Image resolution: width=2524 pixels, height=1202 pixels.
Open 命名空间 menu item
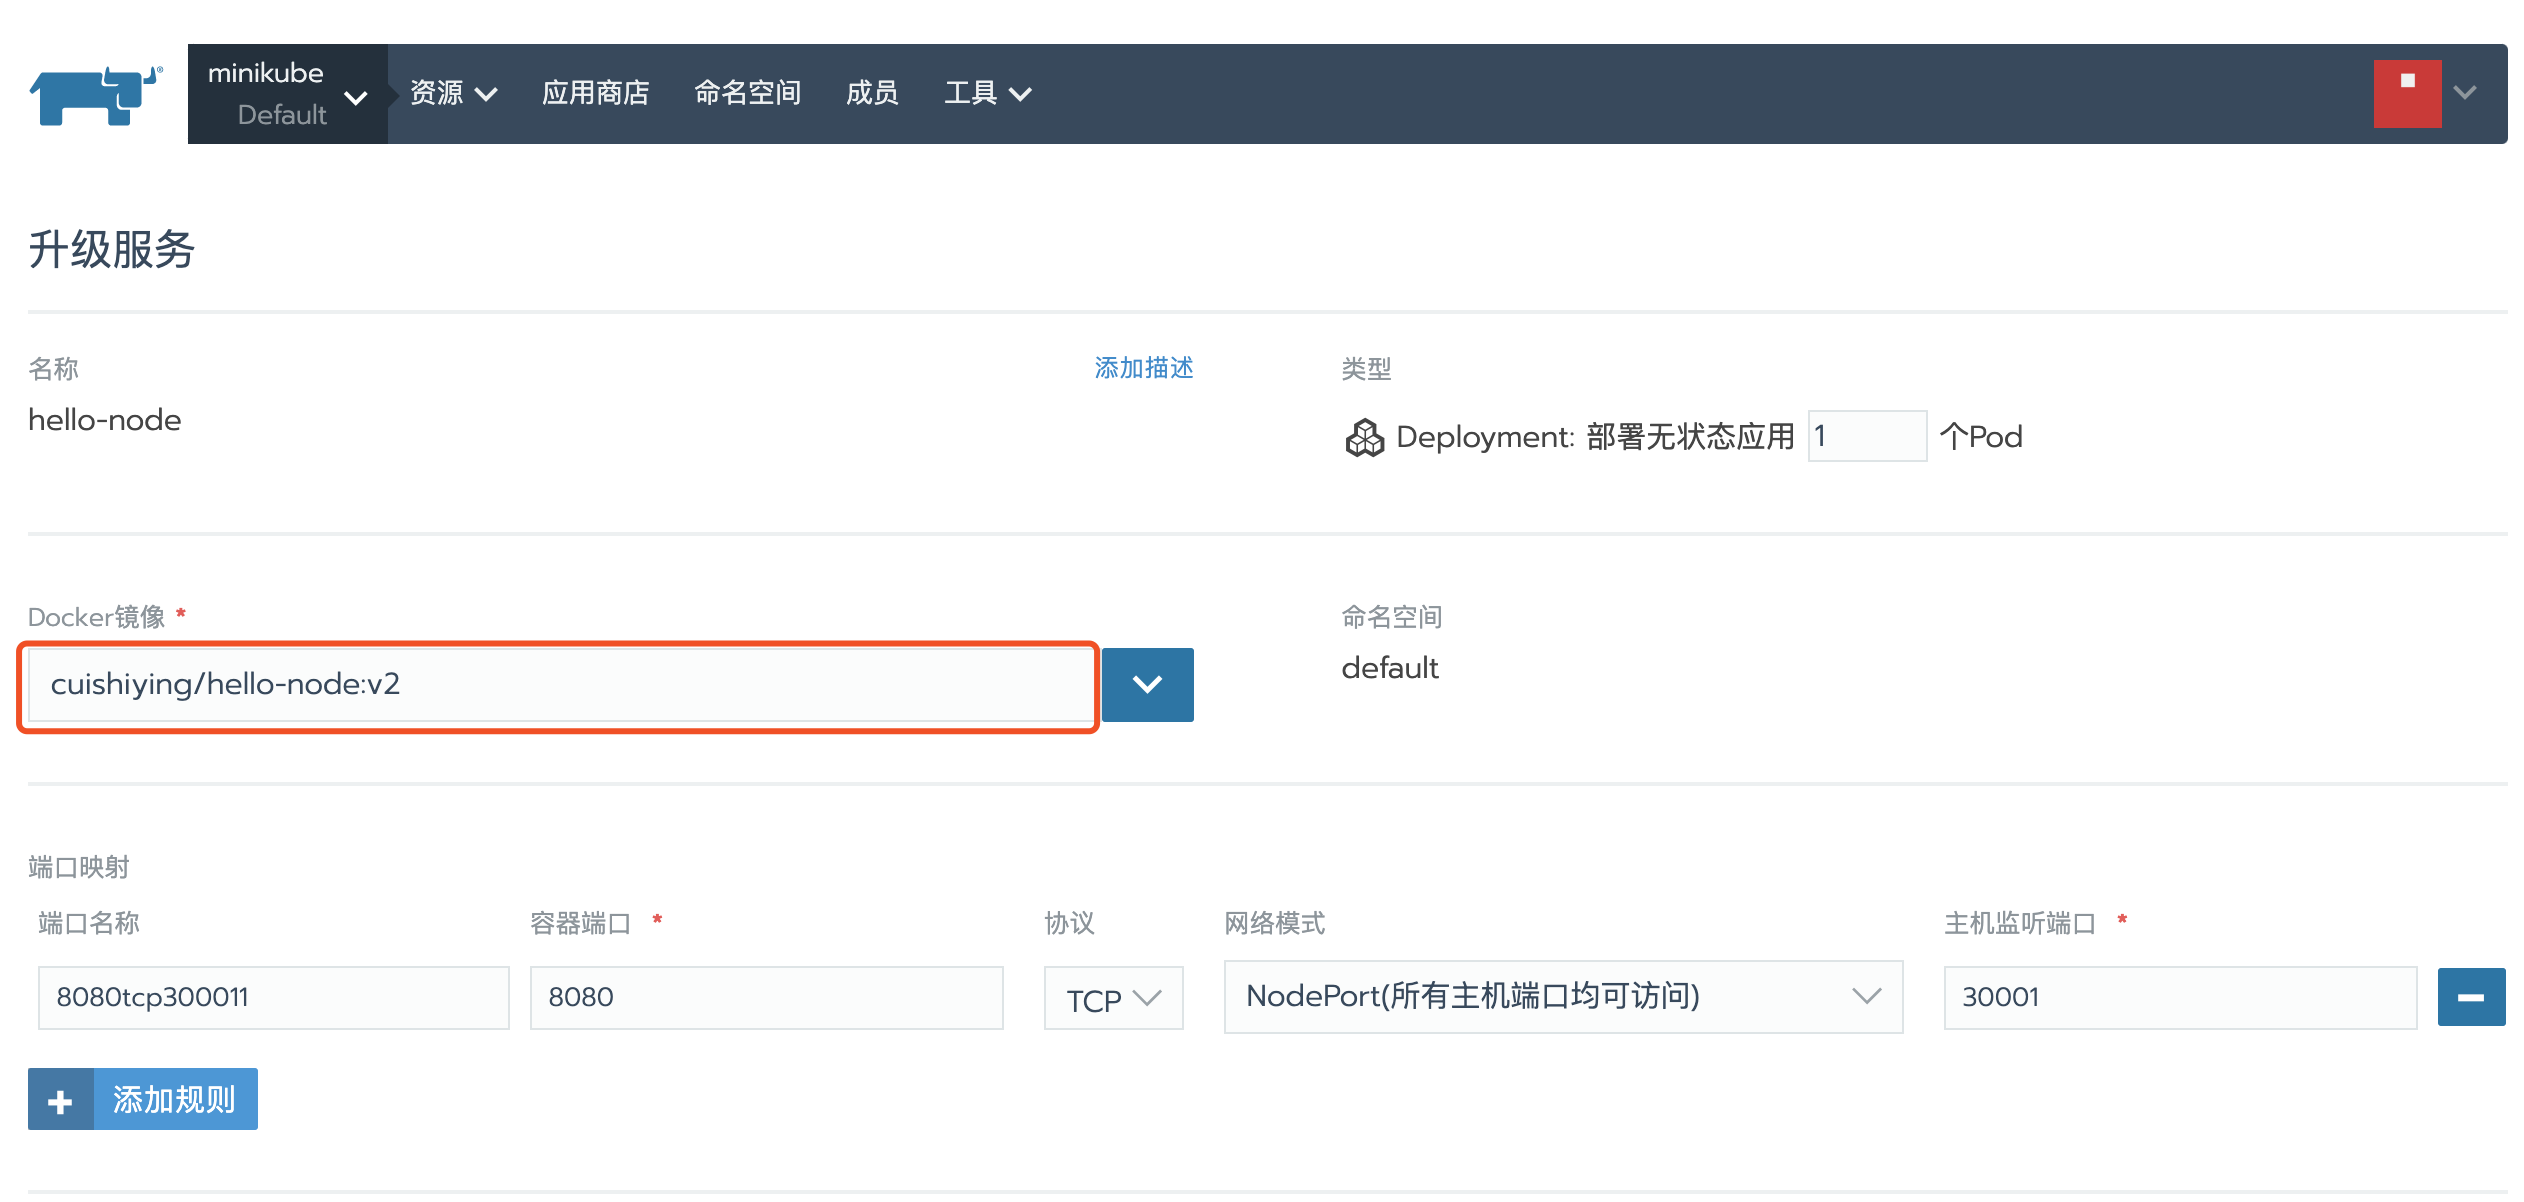(x=747, y=93)
